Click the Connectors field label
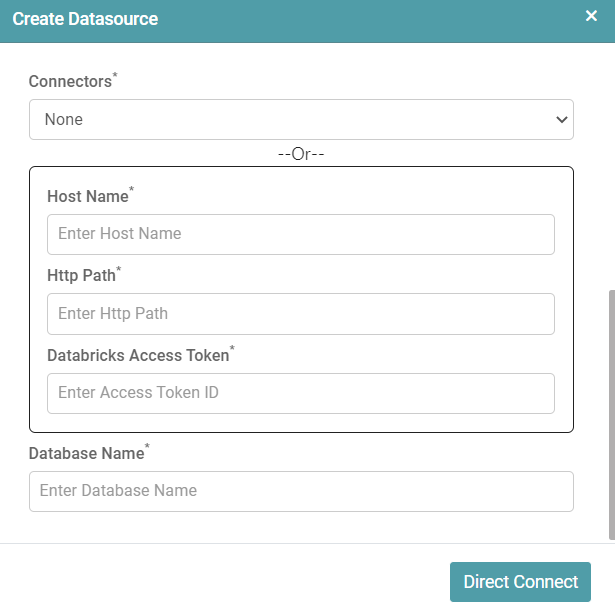 [x=69, y=82]
